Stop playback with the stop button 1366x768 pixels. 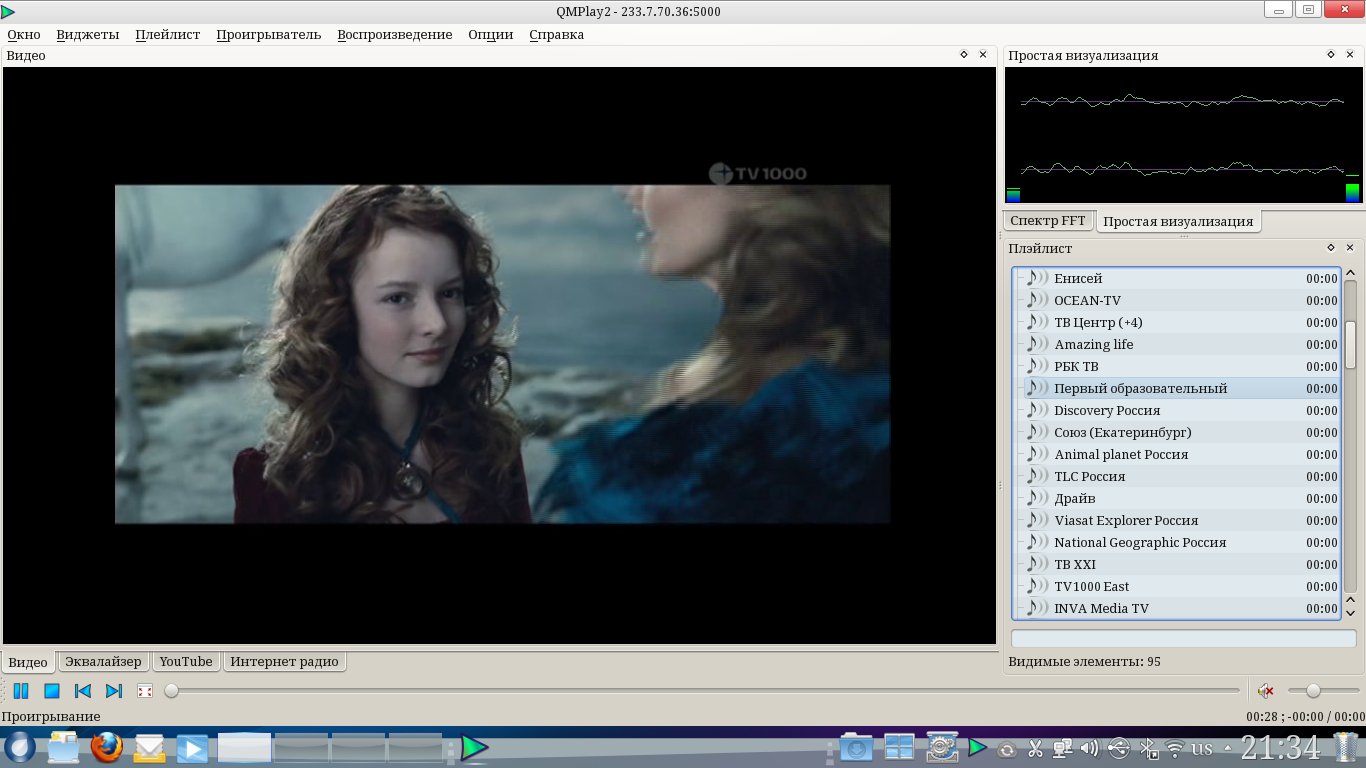point(52,691)
